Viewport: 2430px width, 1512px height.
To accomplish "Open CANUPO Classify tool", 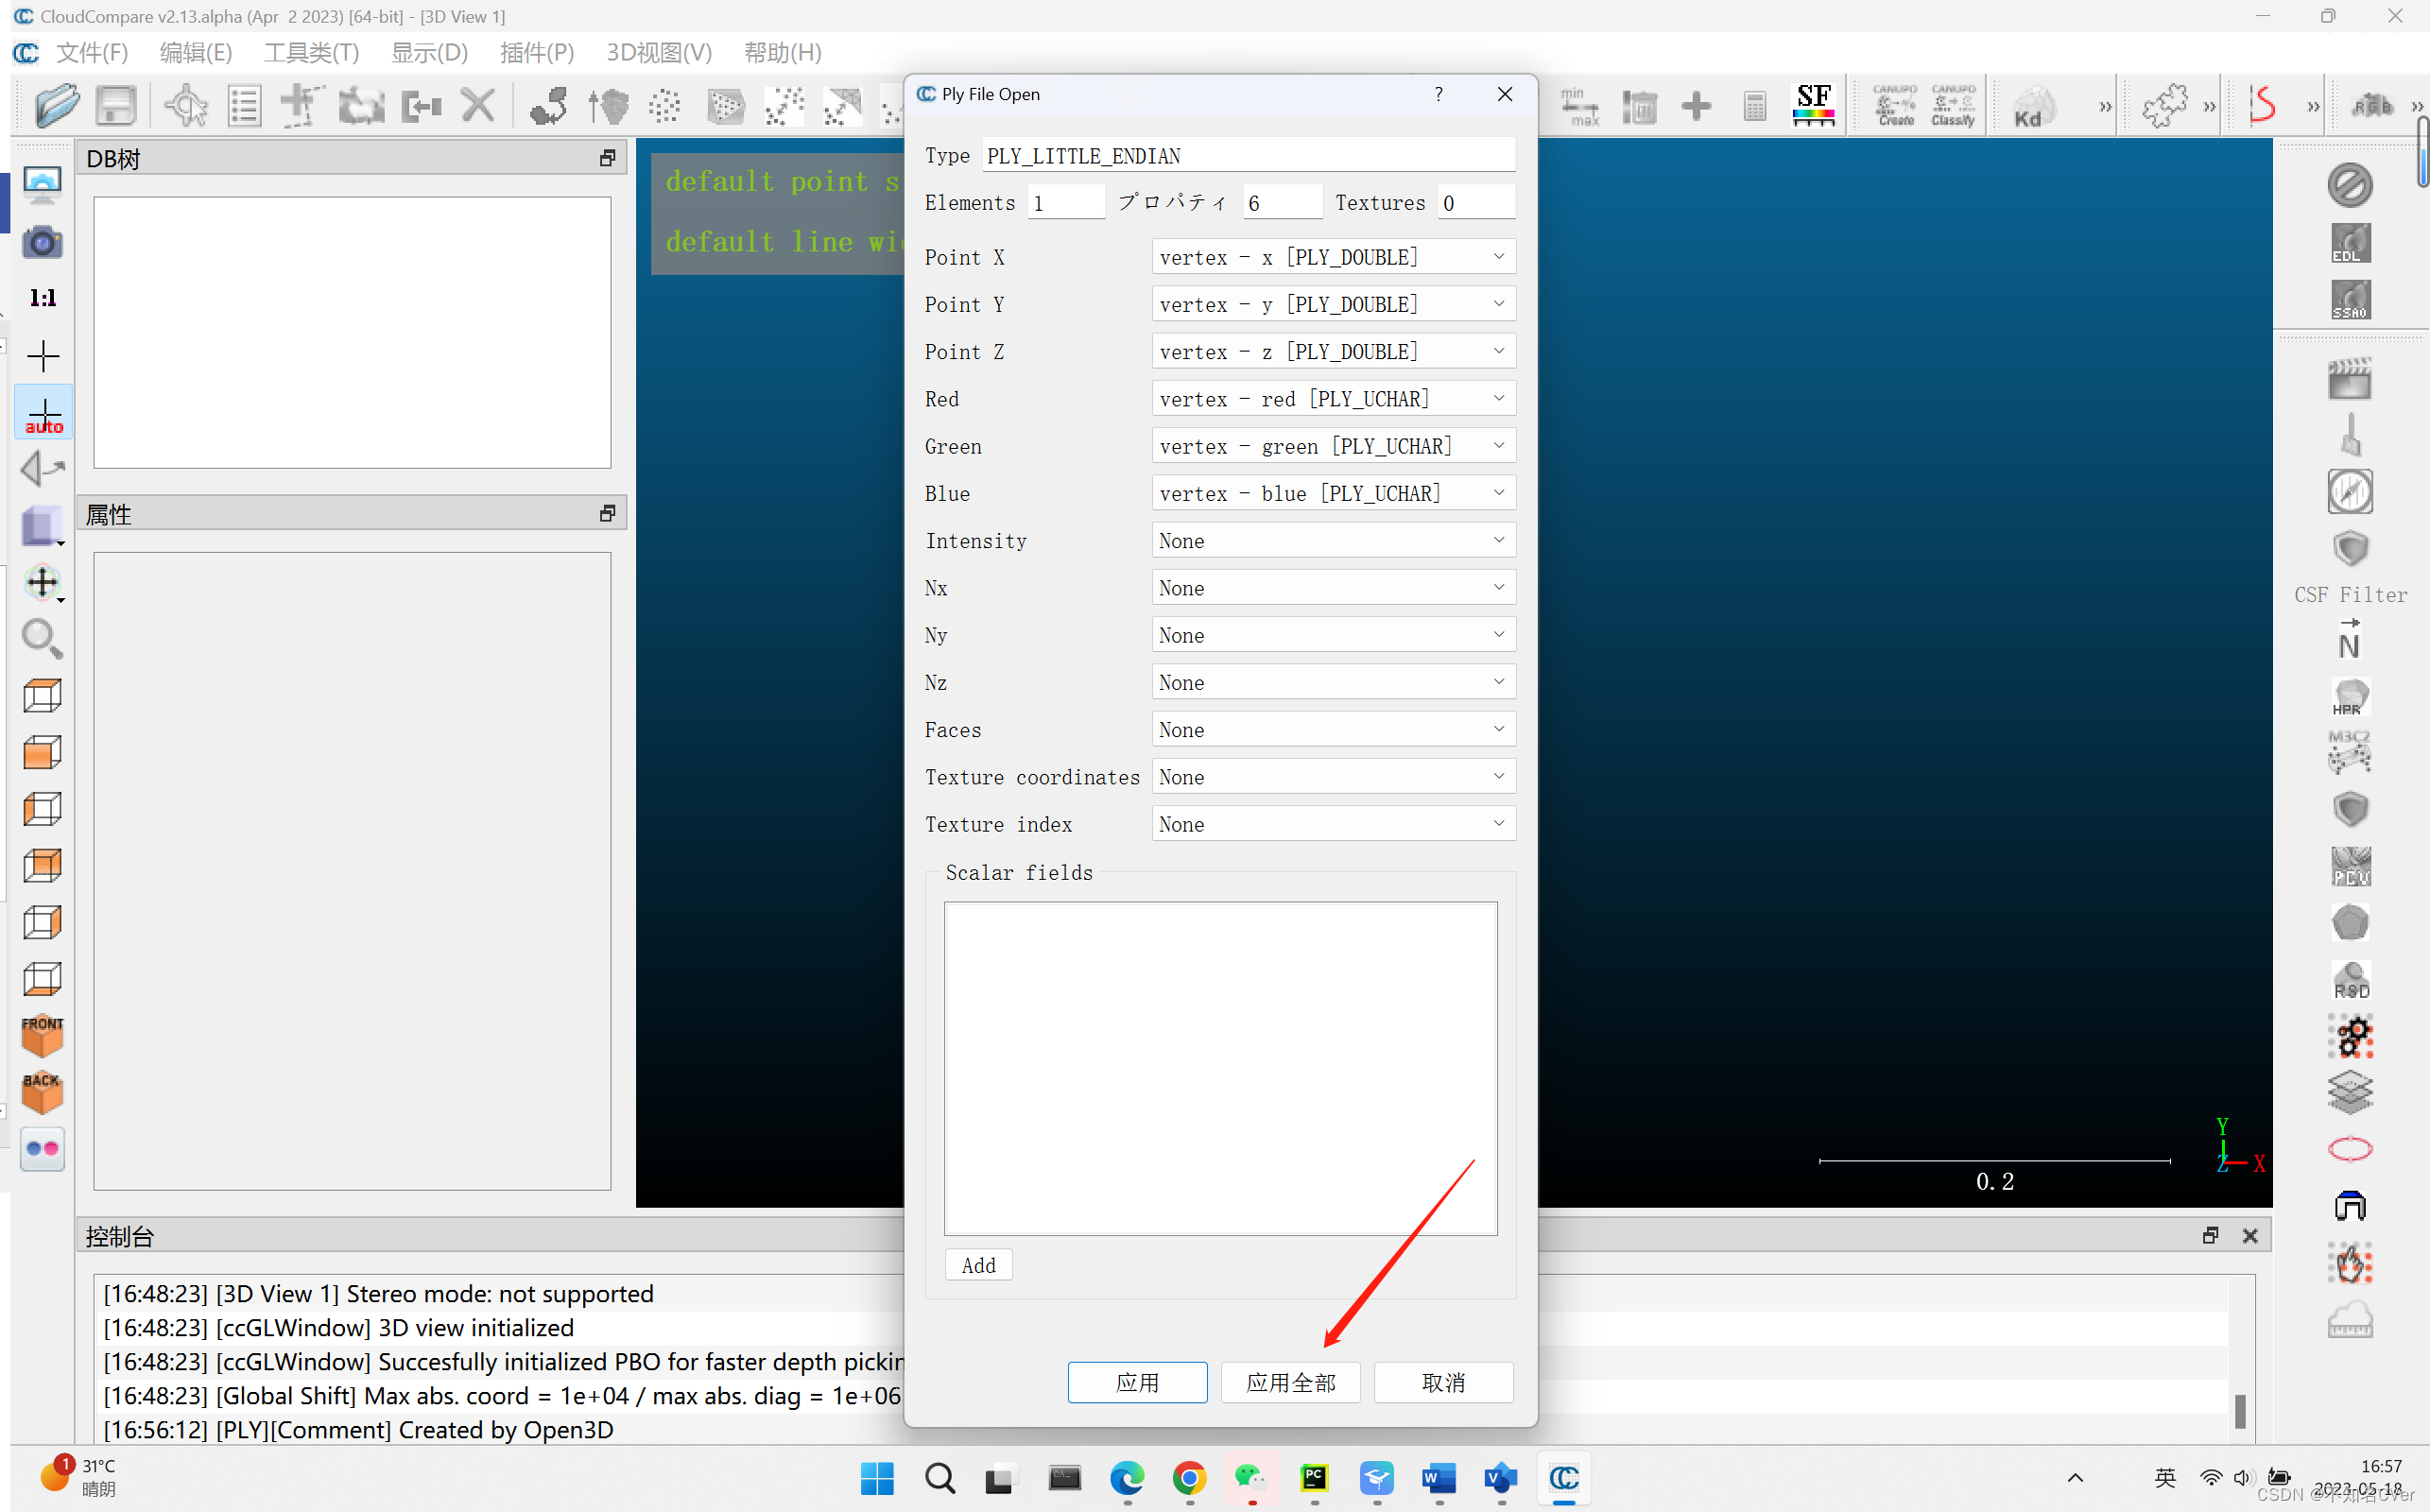I will click(1952, 105).
